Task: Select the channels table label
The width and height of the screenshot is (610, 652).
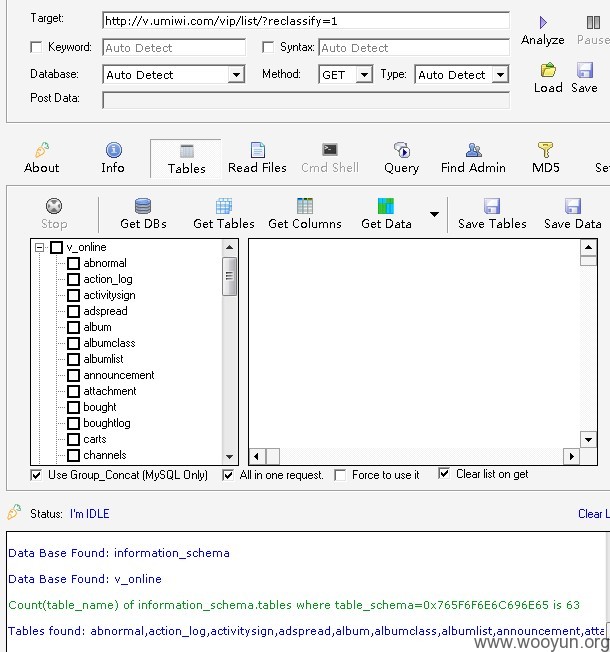Action: [x=105, y=455]
